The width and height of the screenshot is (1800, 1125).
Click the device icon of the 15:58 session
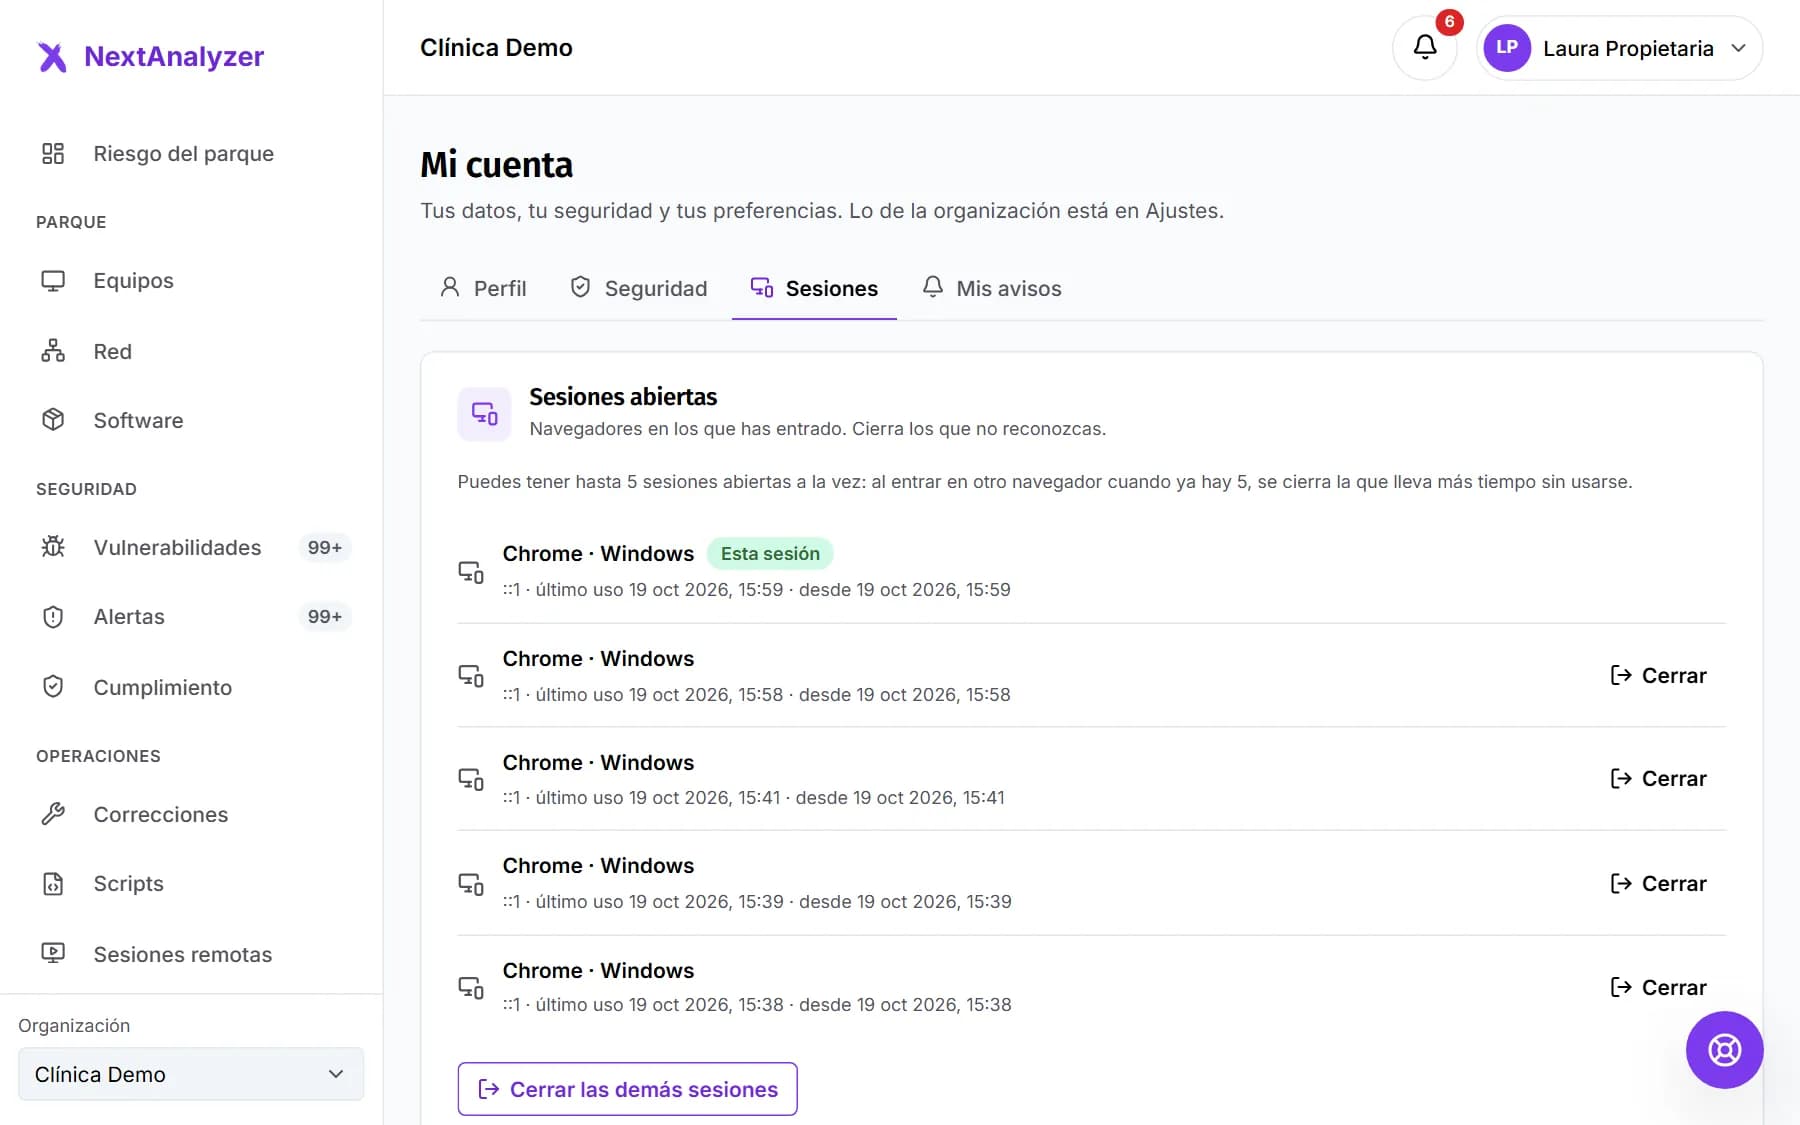(x=471, y=676)
